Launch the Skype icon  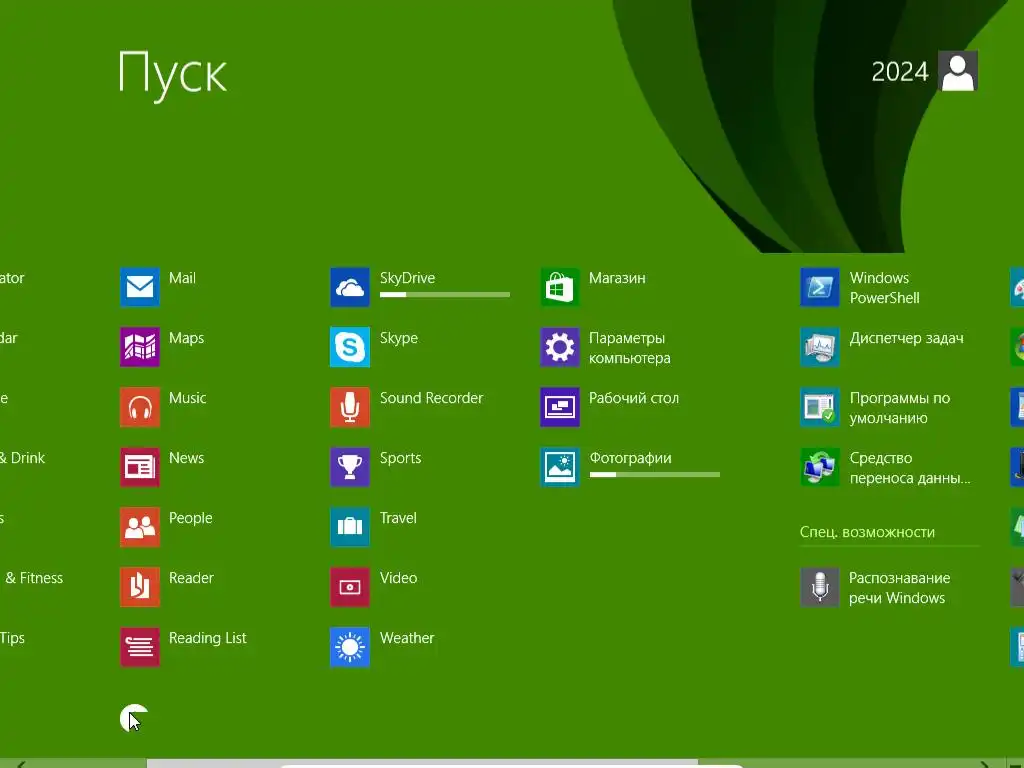[350, 347]
